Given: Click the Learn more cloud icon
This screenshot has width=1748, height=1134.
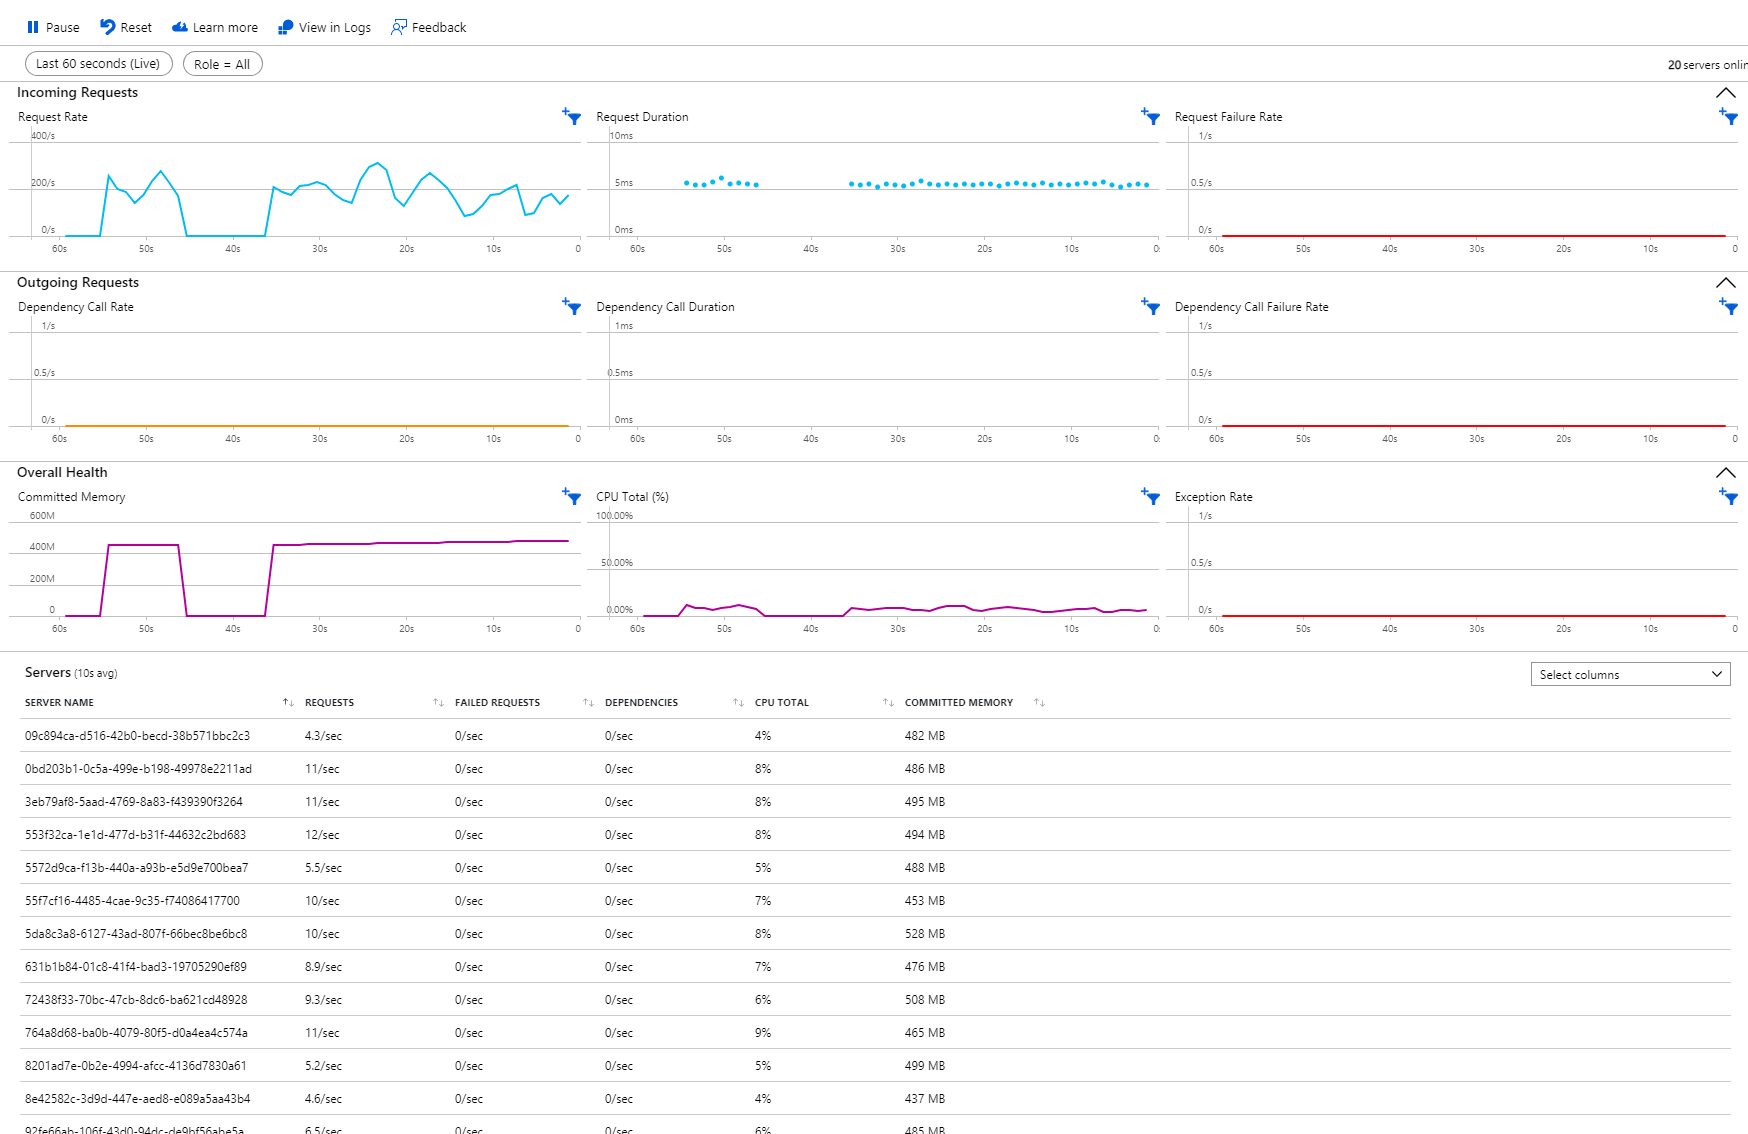Looking at the screenshot, I should [x=180, y=27].
